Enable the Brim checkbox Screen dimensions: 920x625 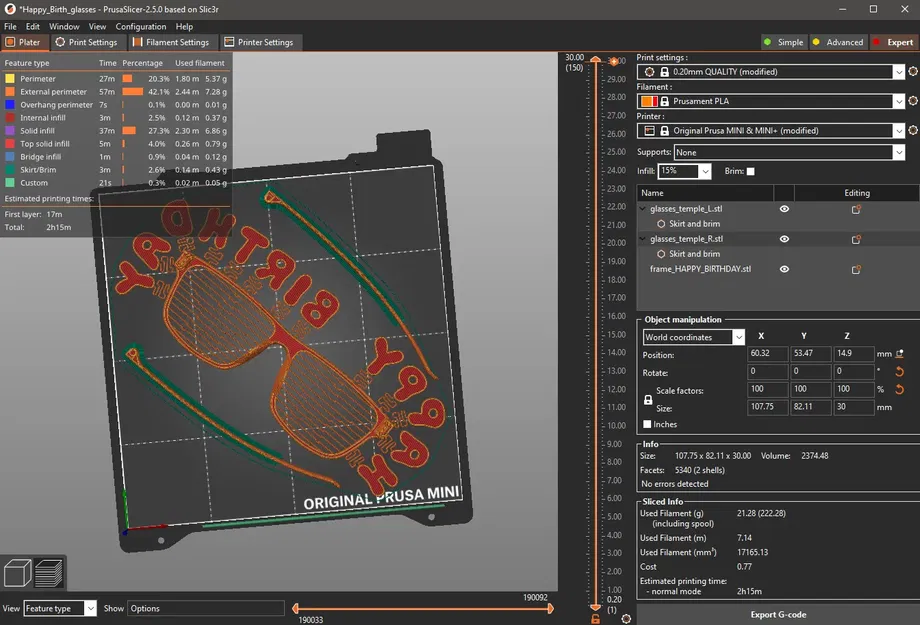(x=751, y=172)
